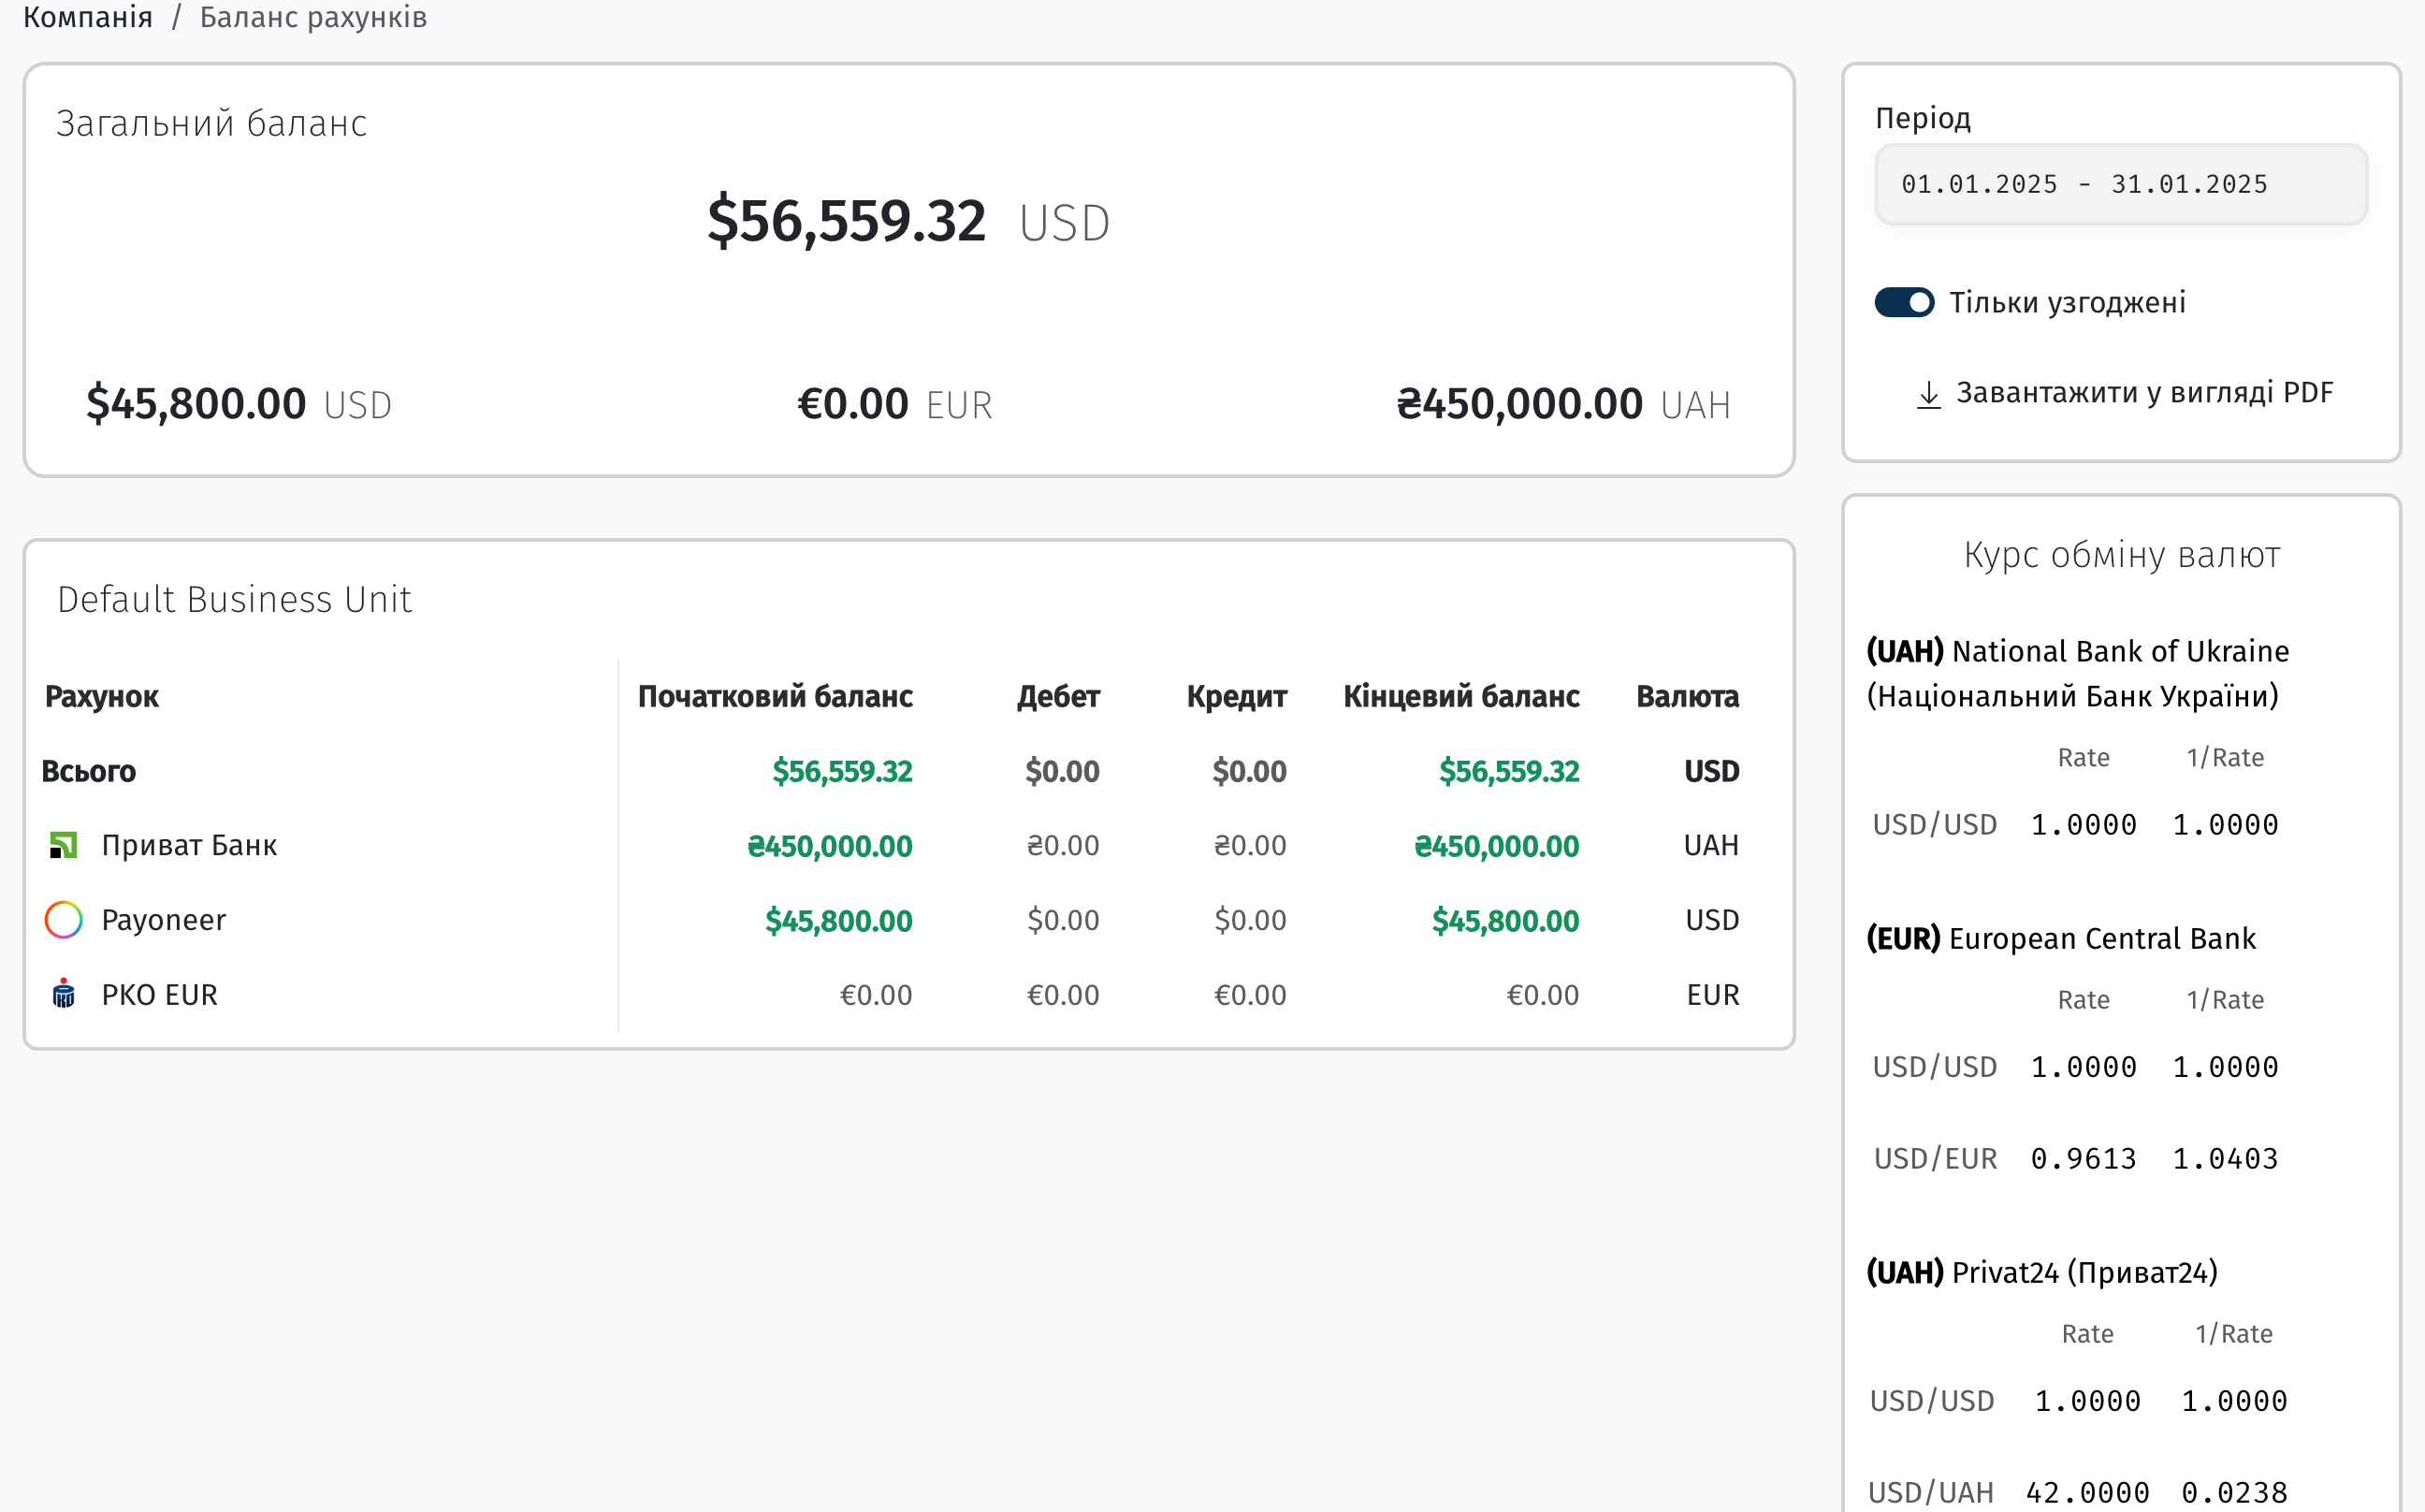Open the Приват Банк account row
Viewport: 2425px width, 1512px height.
[x=189, y=845]
